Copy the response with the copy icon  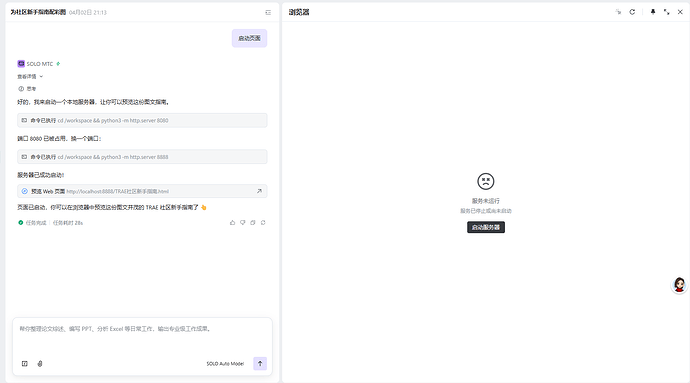253,223
